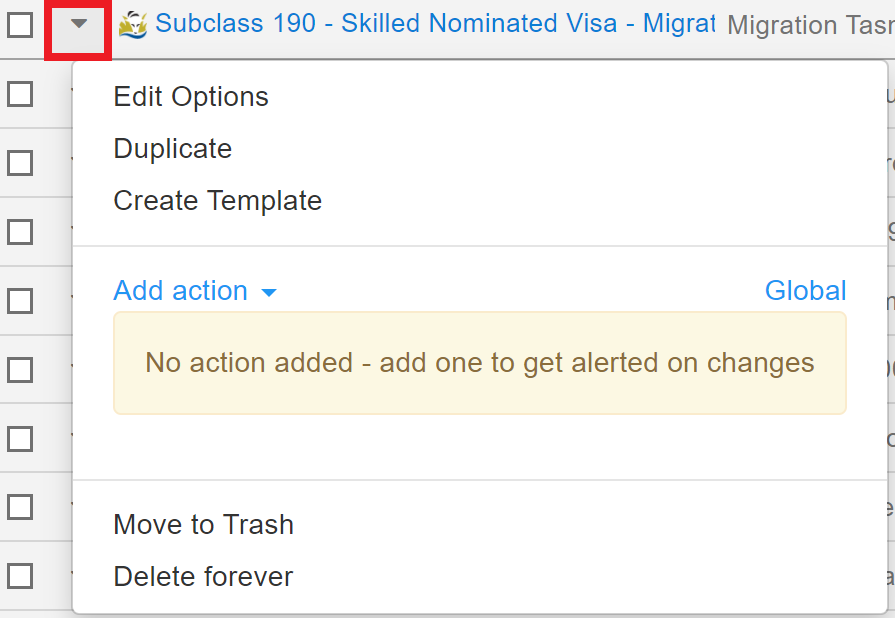Click the Subclass 190 monitor favicon icon

pos(132,25)
